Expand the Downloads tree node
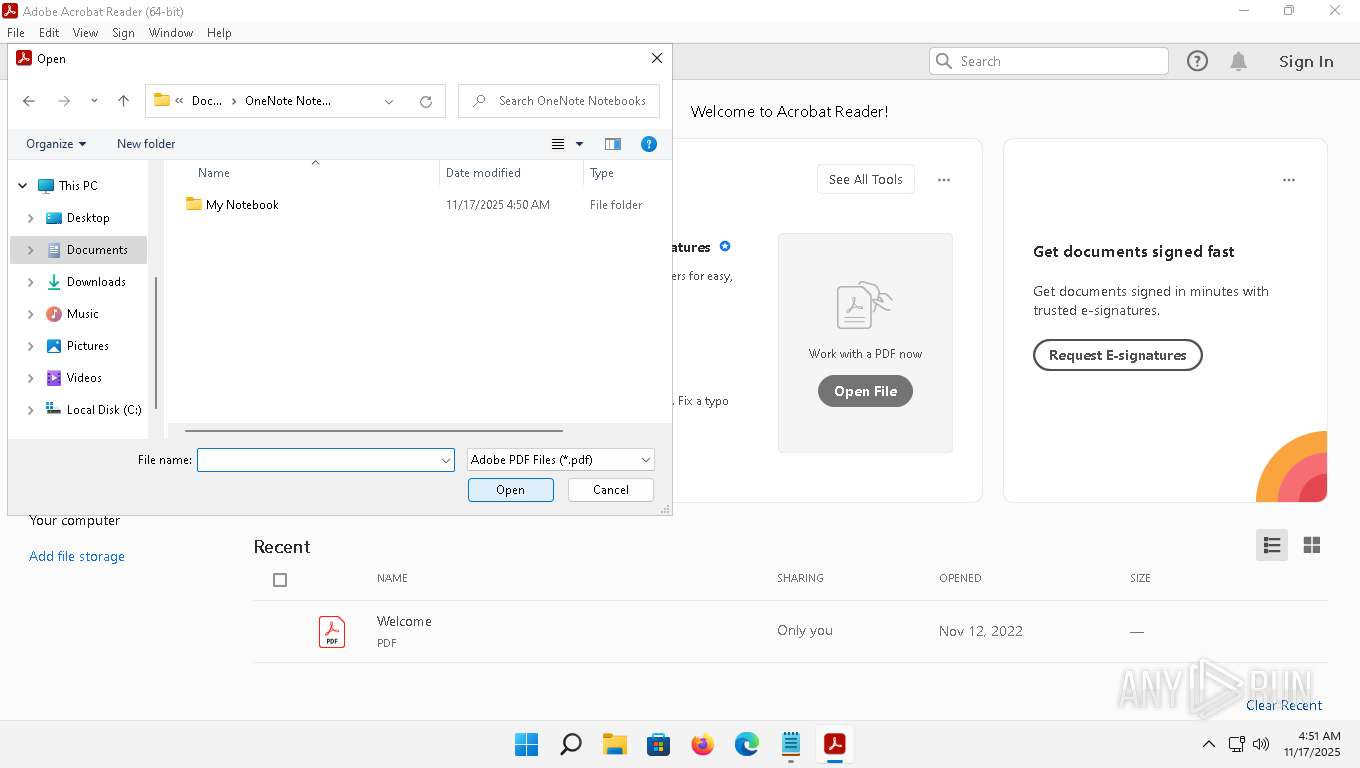 (x=30, y=282)
